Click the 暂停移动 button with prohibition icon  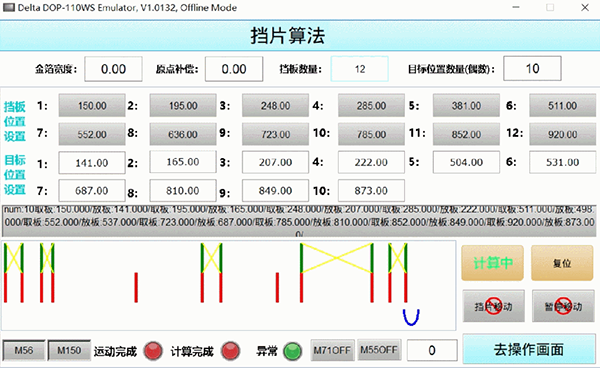(563, 306)
